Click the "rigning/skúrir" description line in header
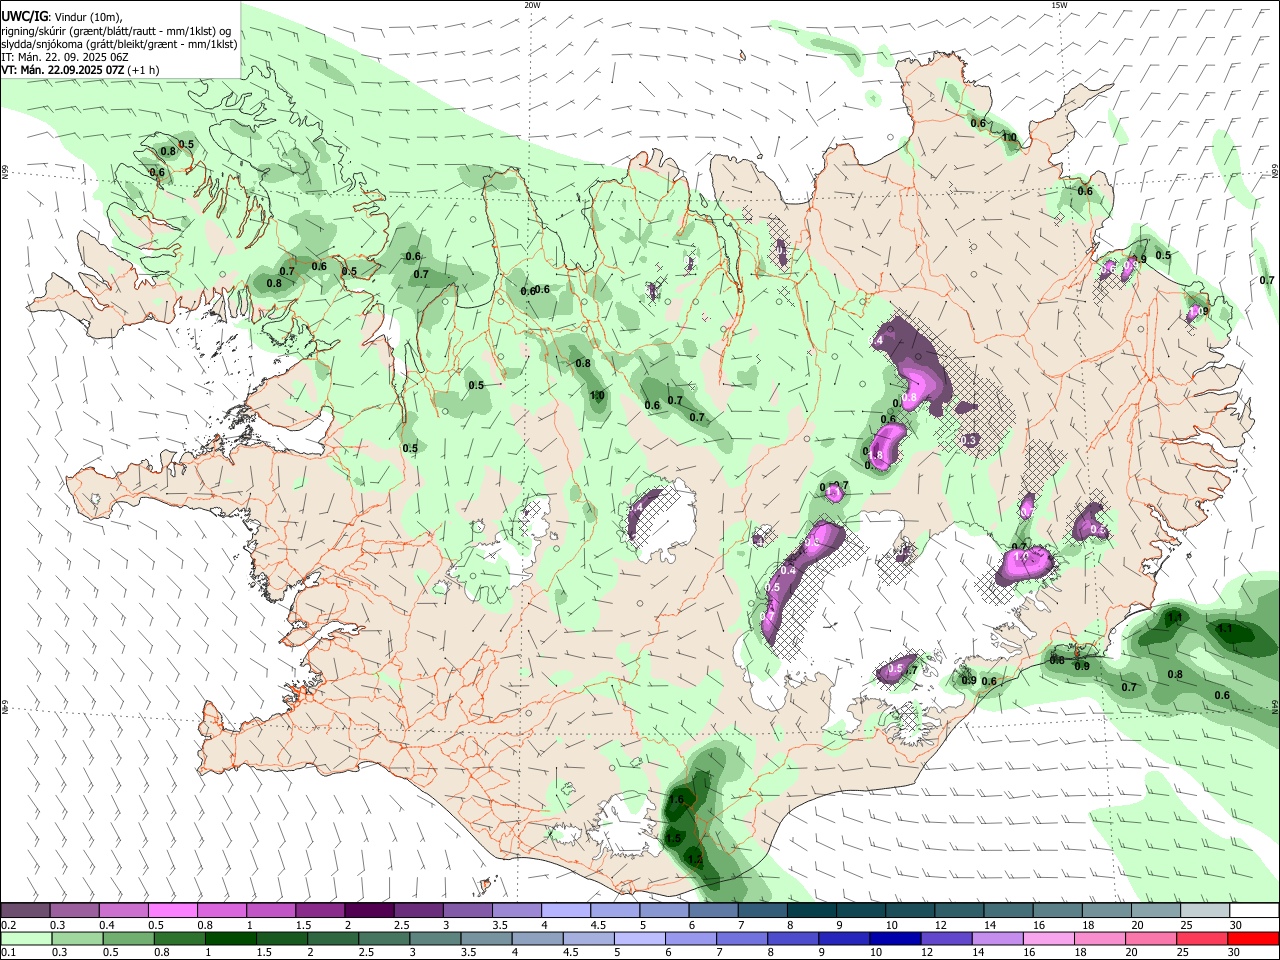 click(x=115, y=30)
